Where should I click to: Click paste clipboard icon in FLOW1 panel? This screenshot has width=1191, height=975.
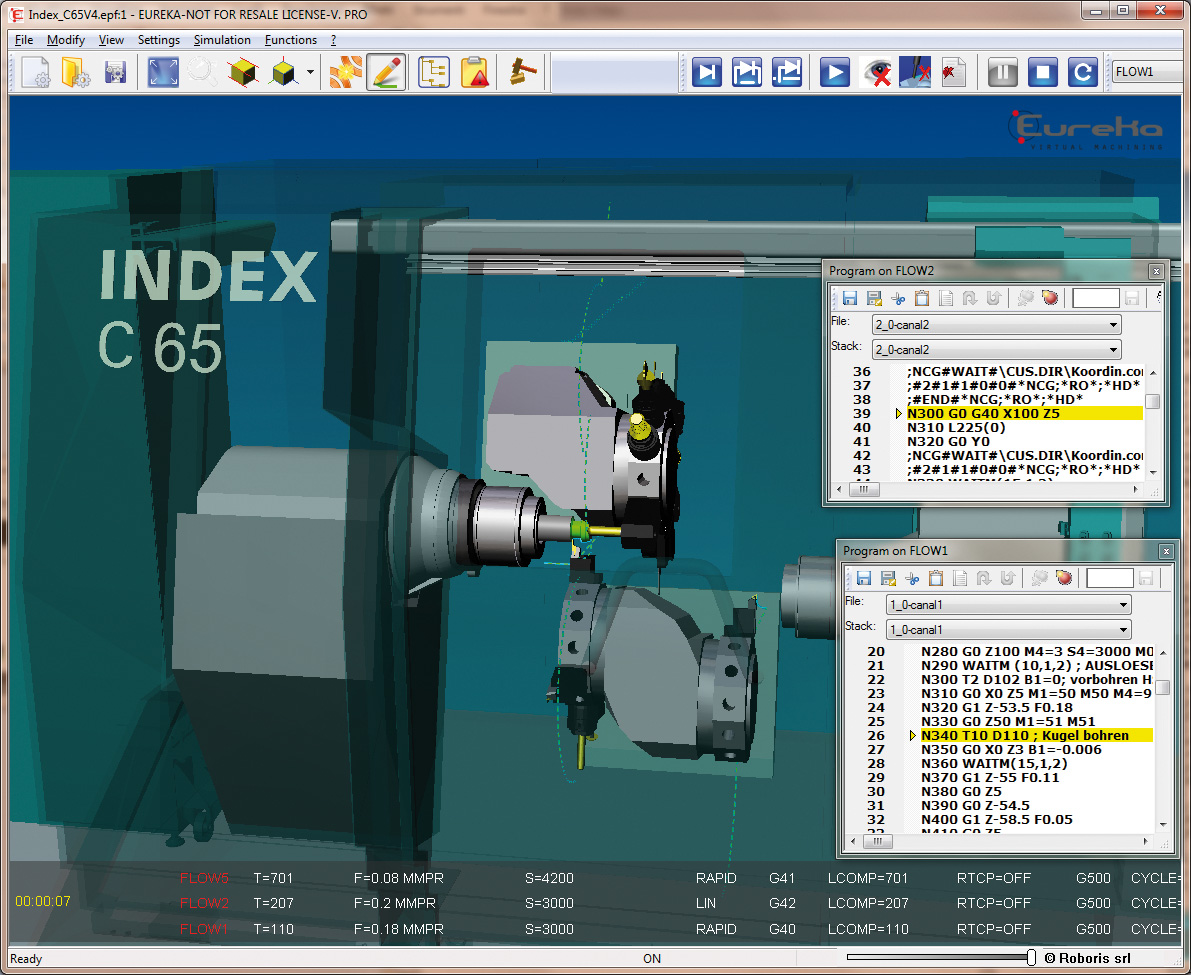pyautogui.click(x=936, y=579)
